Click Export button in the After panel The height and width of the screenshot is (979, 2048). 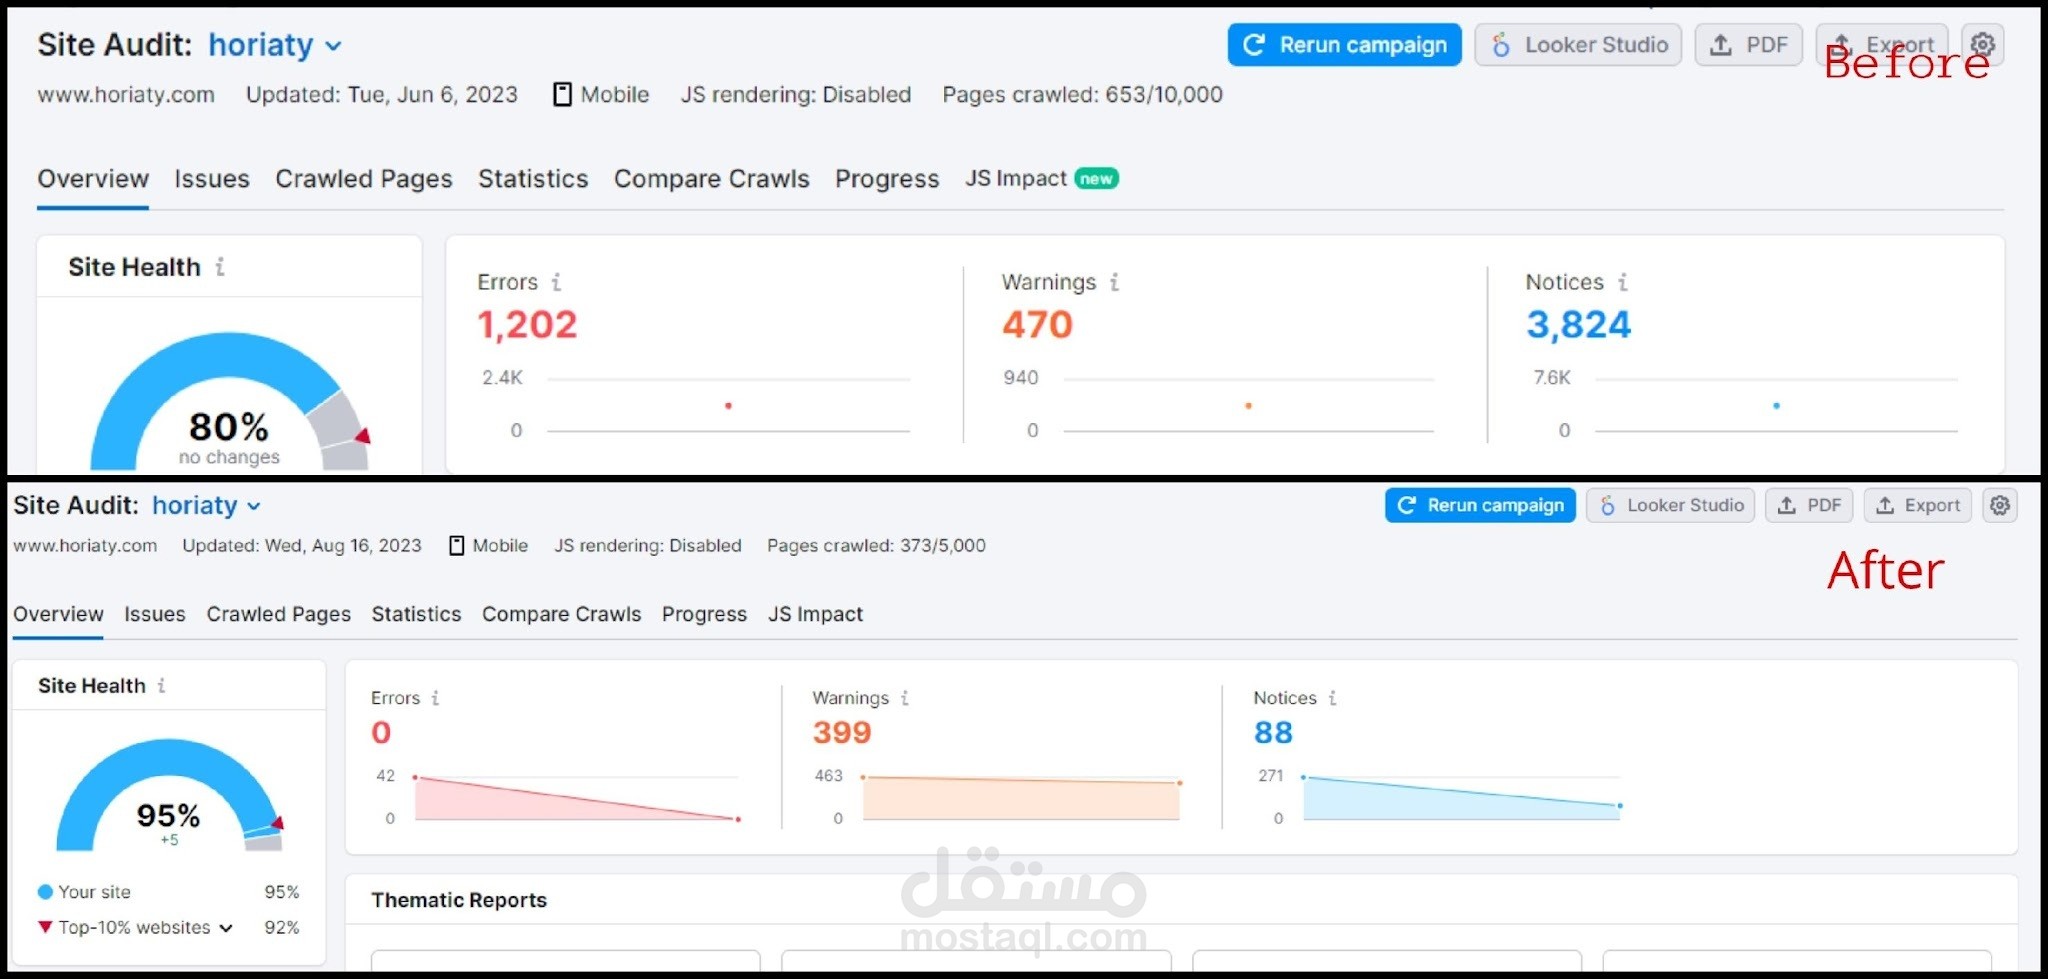(x=1918, y=505)
